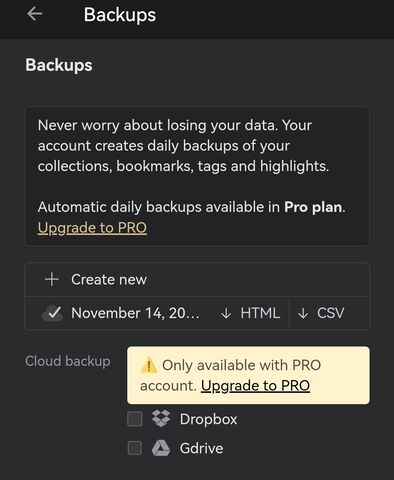Click the yellow warning triangle icon

(x=148, y=365)
